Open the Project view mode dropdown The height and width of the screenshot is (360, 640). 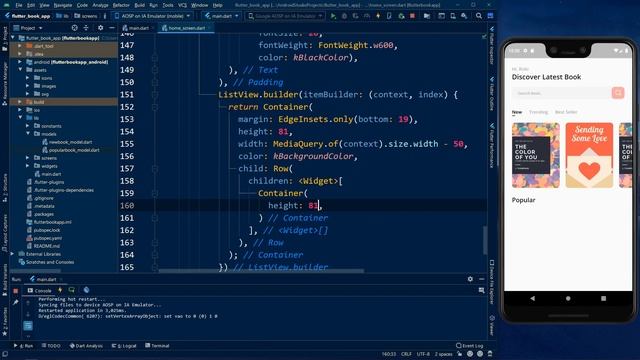pos(28,28)
